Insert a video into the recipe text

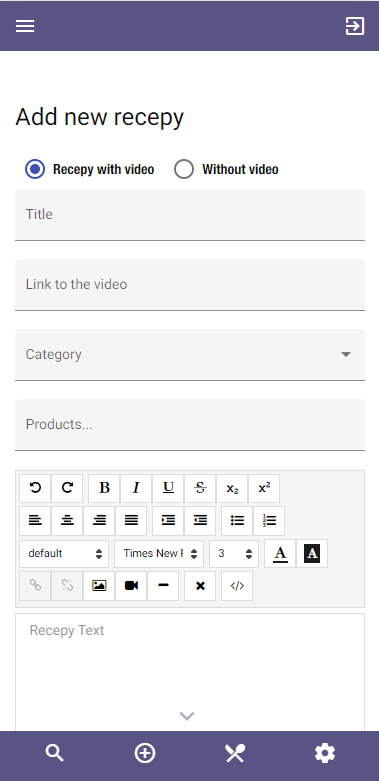131,586
